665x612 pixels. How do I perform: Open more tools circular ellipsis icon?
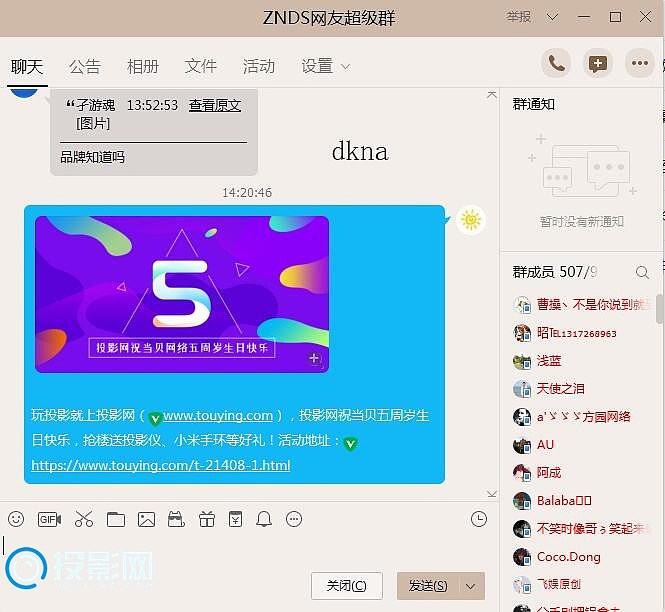tap(294, 519)
